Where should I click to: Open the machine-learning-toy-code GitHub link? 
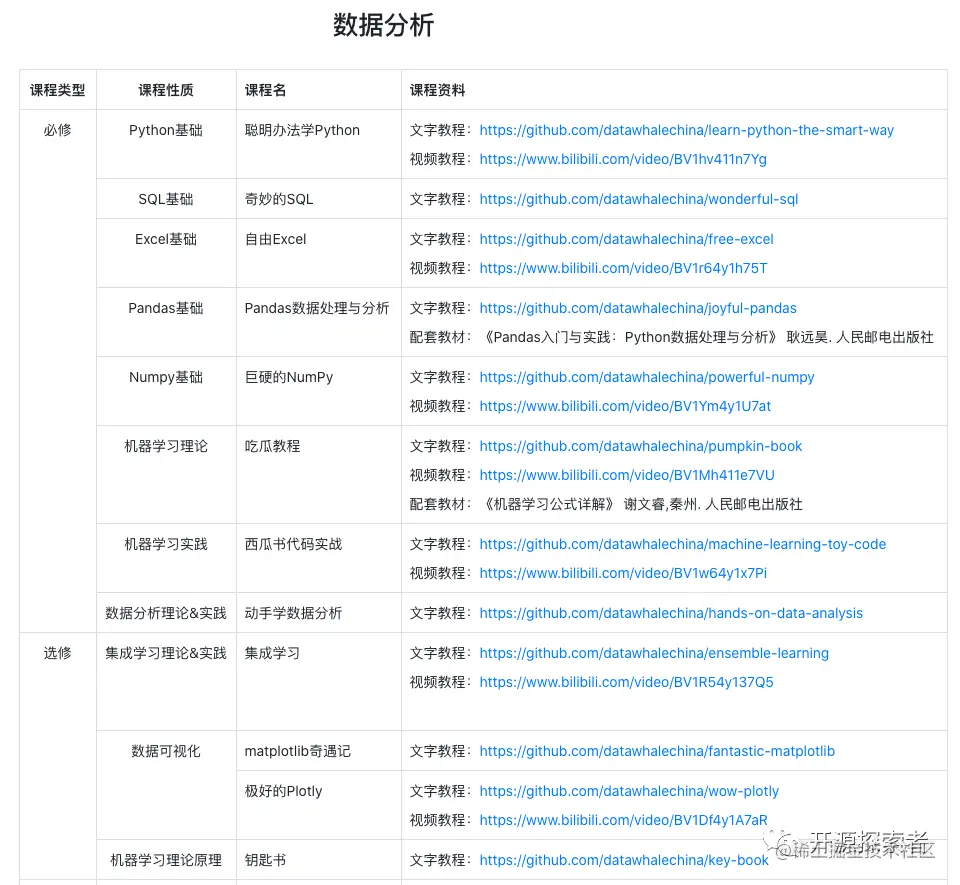[683, 544]
